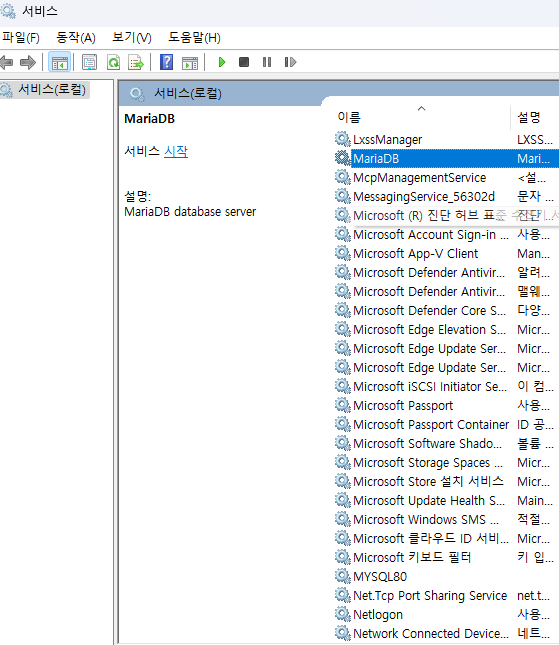Viewport: 559px width, 645px height.
Task: Click the gear icon next to Microsoft Passport
Action: pyautogui.click(x=342, y=405)
